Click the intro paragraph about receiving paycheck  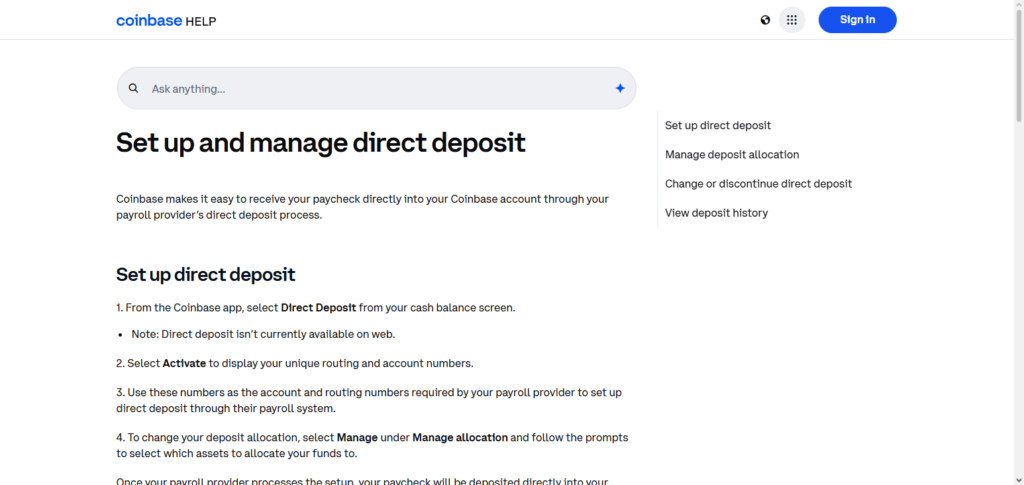click(362, 207)
